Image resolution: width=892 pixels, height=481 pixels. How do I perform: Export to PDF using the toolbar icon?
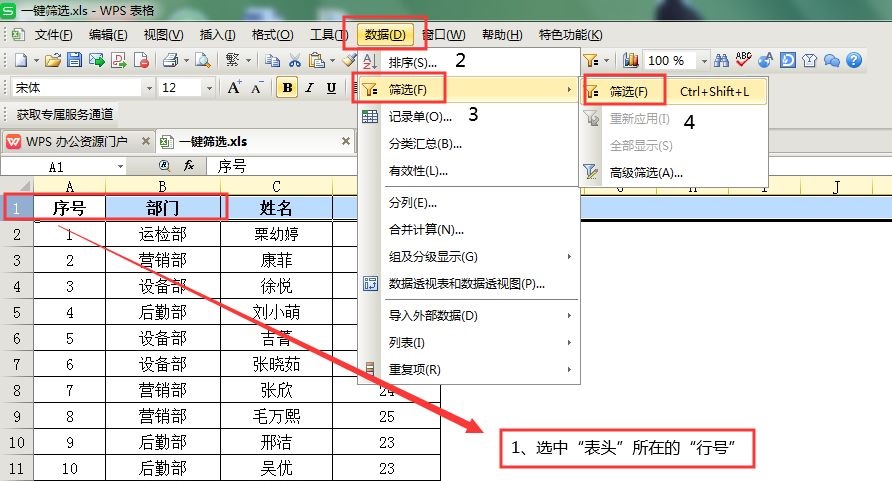pyautogui.click(x=118, y=60)
